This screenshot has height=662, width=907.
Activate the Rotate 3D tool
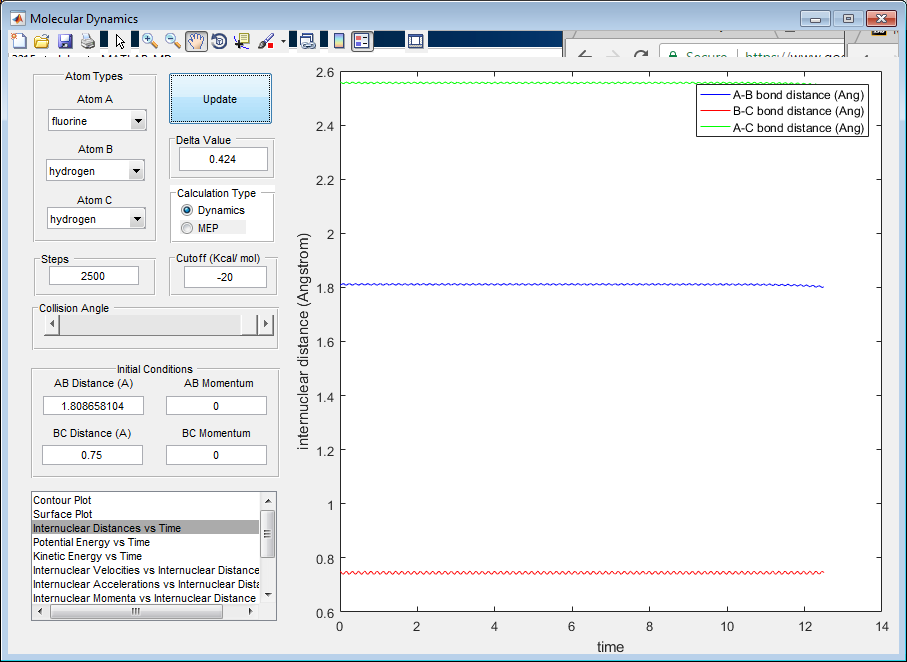coord(219,41)
